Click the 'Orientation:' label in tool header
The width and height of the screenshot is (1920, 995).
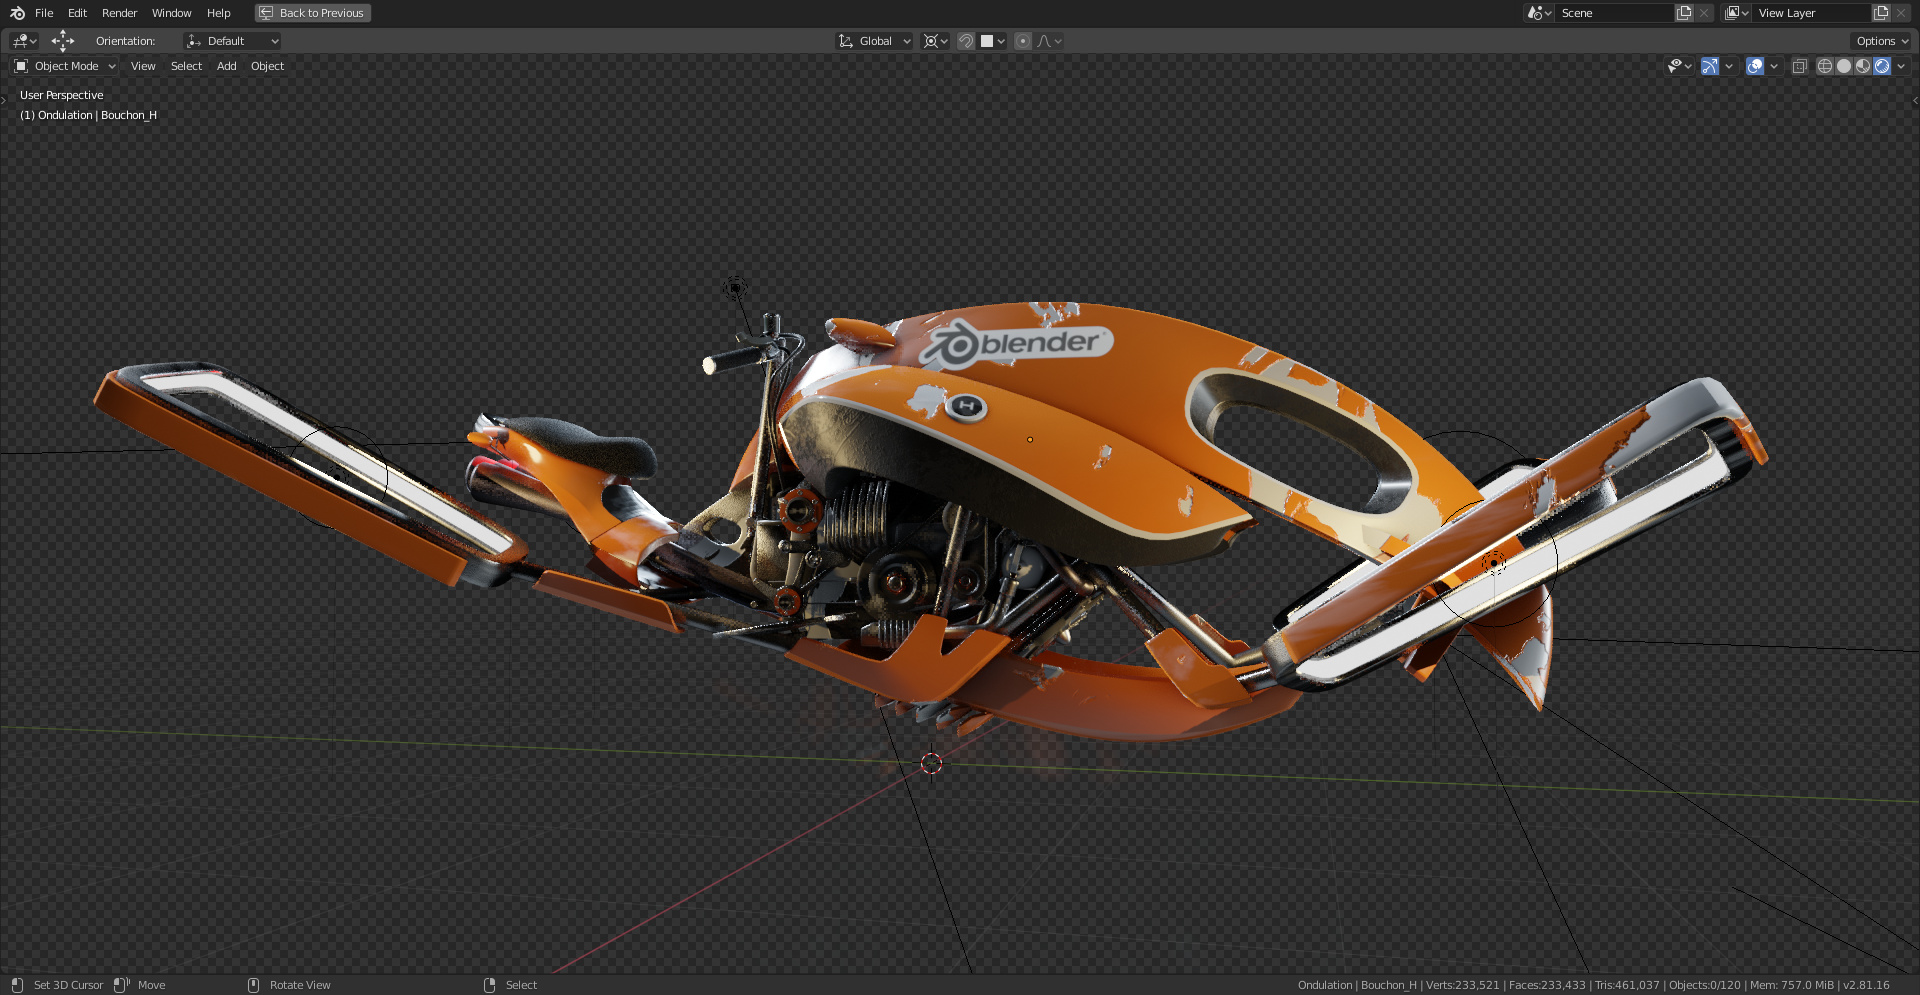pyautogui.click(x=125, y=41)
